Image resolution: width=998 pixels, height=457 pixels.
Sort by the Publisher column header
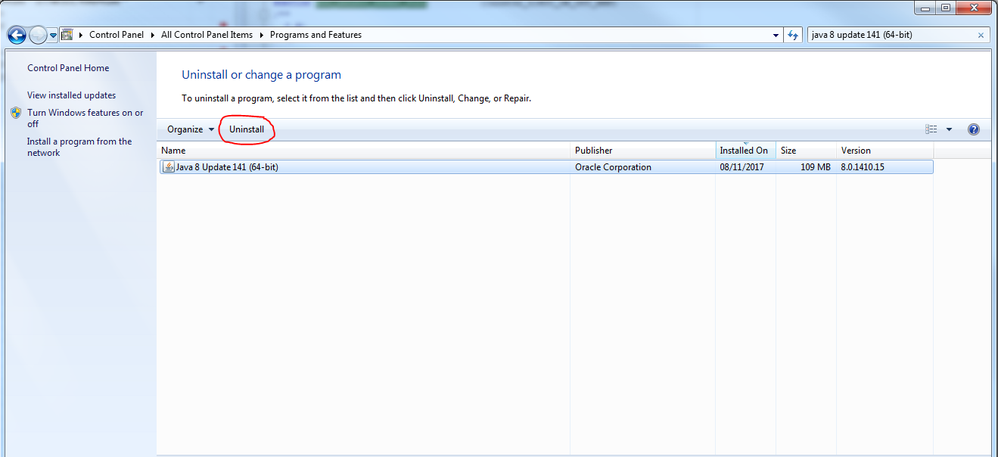643,151
